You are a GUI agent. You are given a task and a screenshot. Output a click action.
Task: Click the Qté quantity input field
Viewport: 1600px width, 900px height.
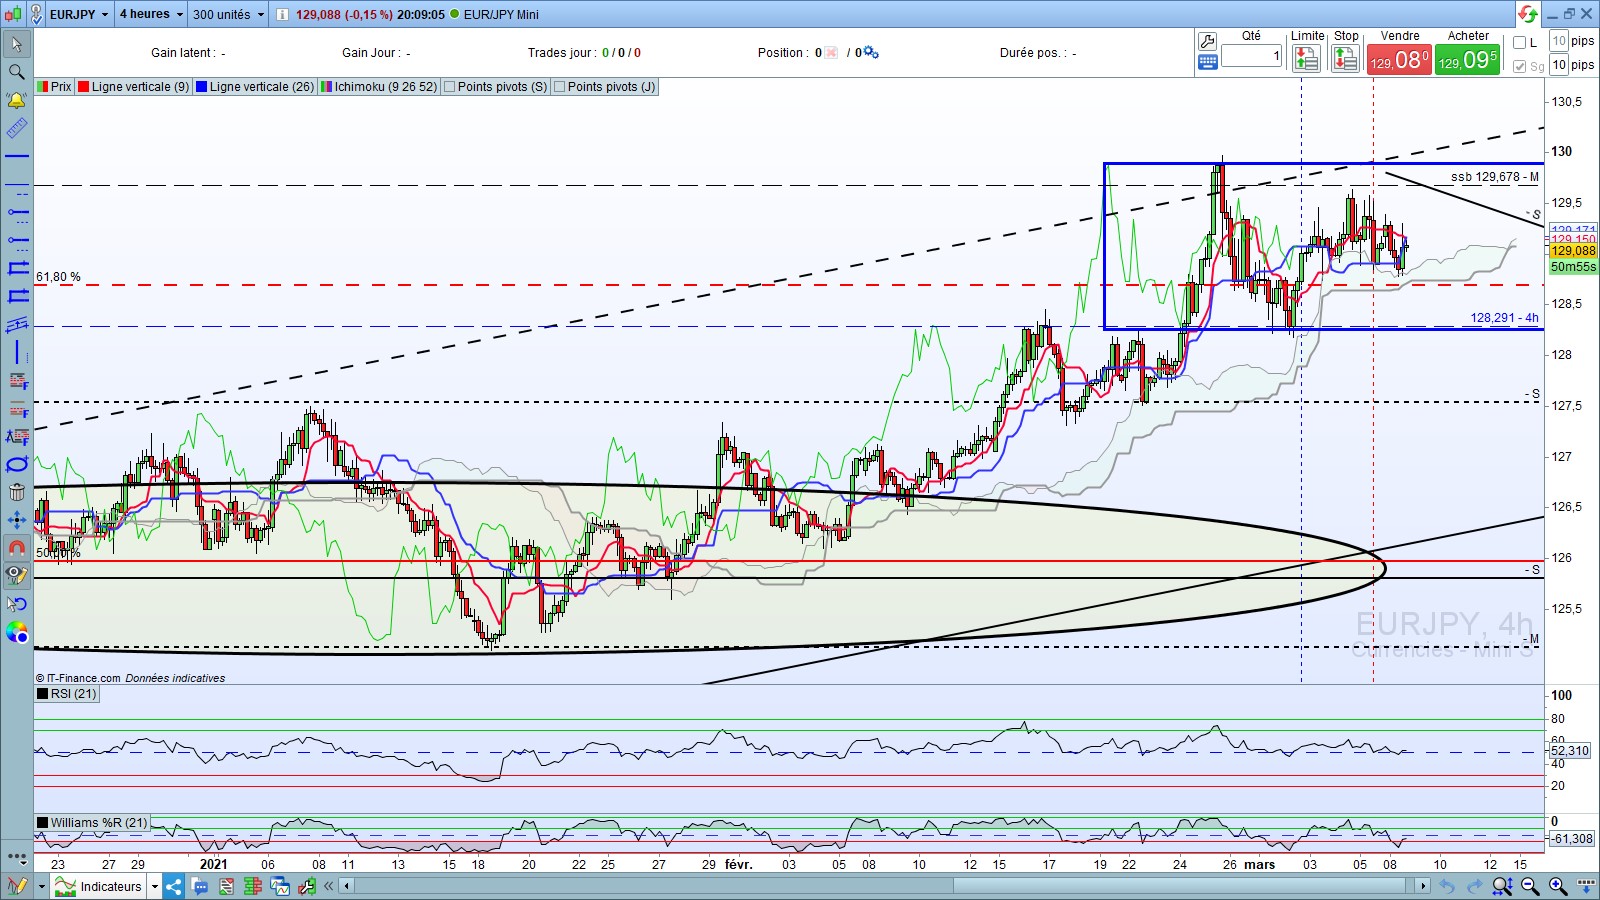pyautogui.click(x=1251, y=57)
